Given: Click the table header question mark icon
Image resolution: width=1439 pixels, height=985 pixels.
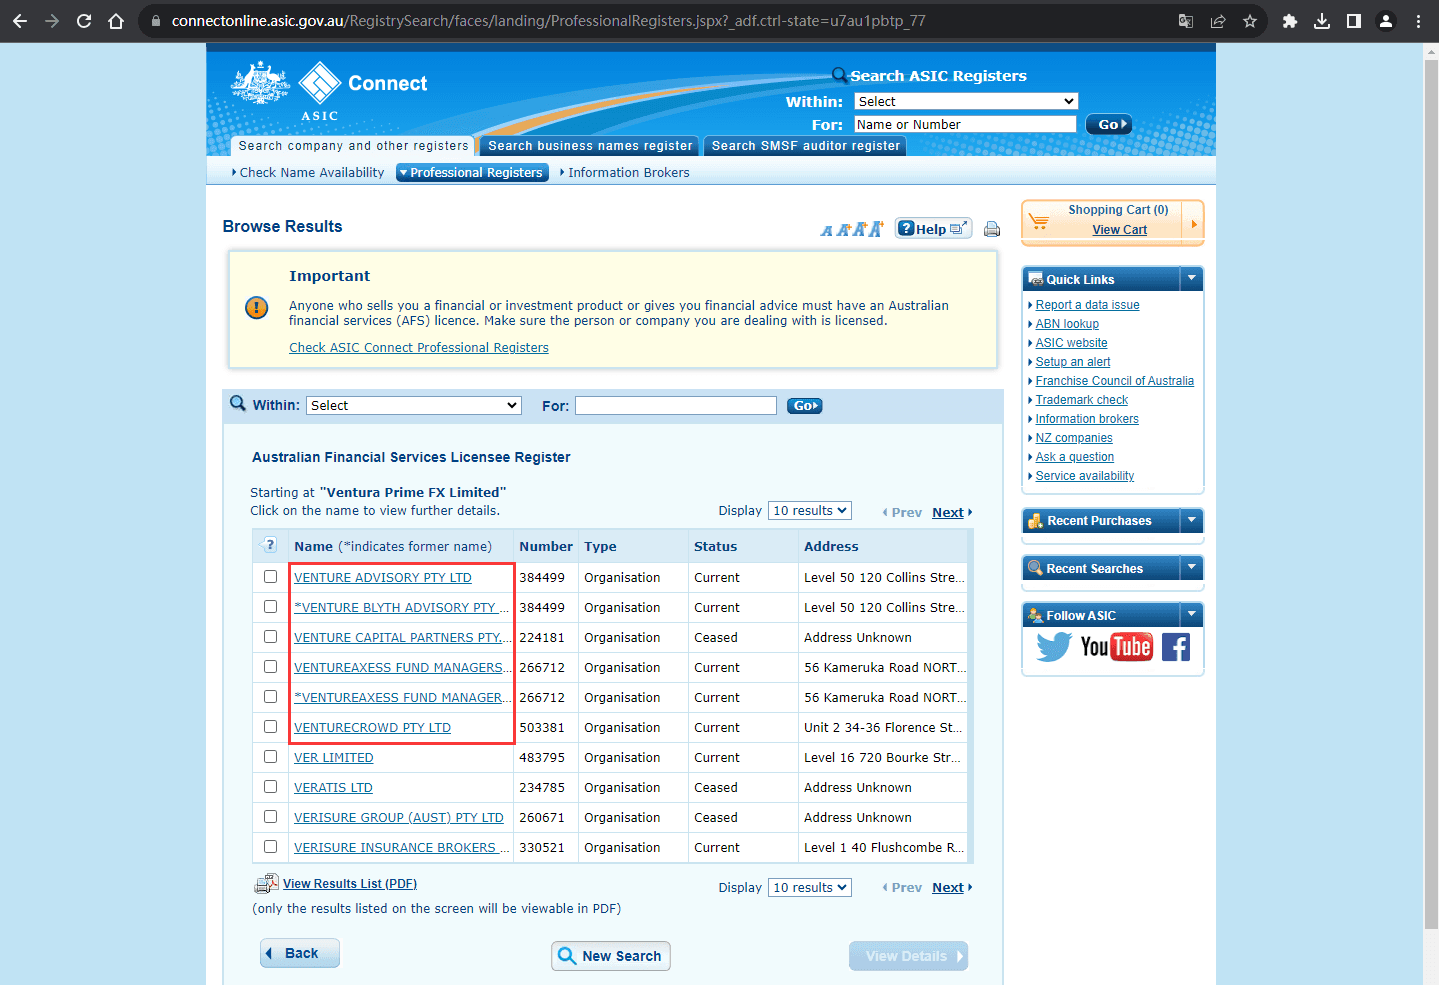Looking at the screenshot, I should point(269,546).
